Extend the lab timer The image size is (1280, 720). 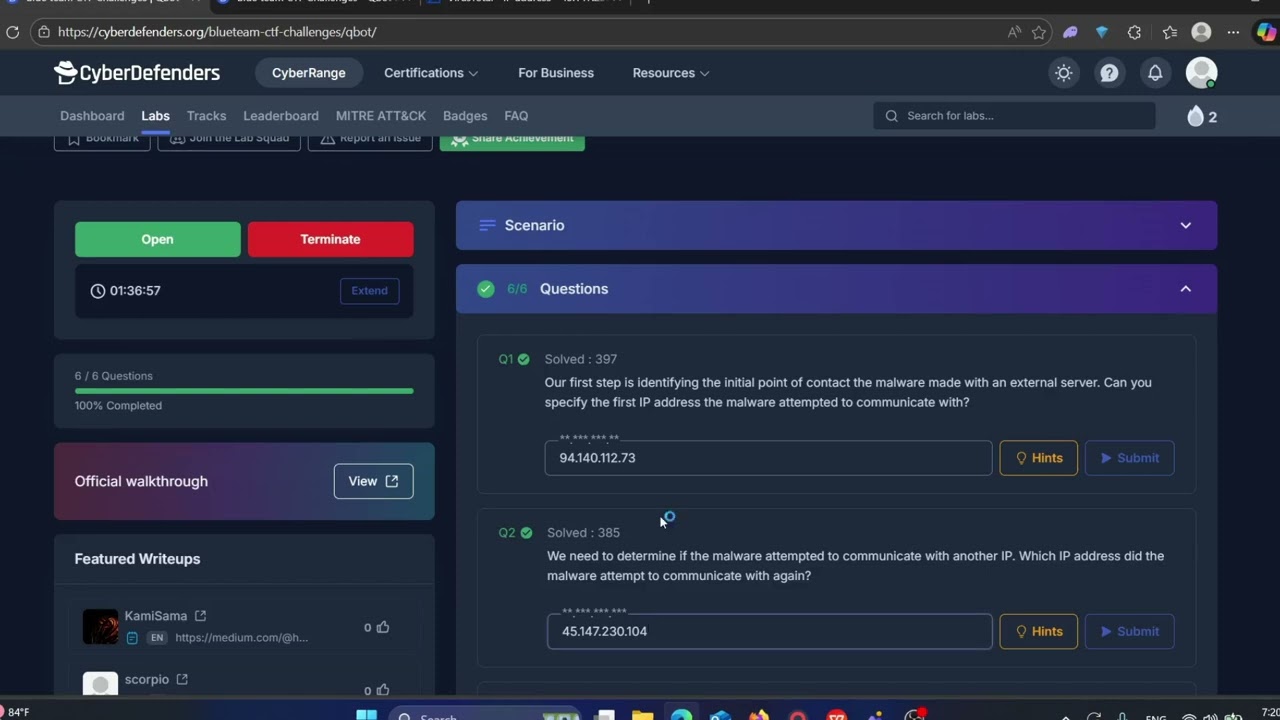(x=369, y=291)
